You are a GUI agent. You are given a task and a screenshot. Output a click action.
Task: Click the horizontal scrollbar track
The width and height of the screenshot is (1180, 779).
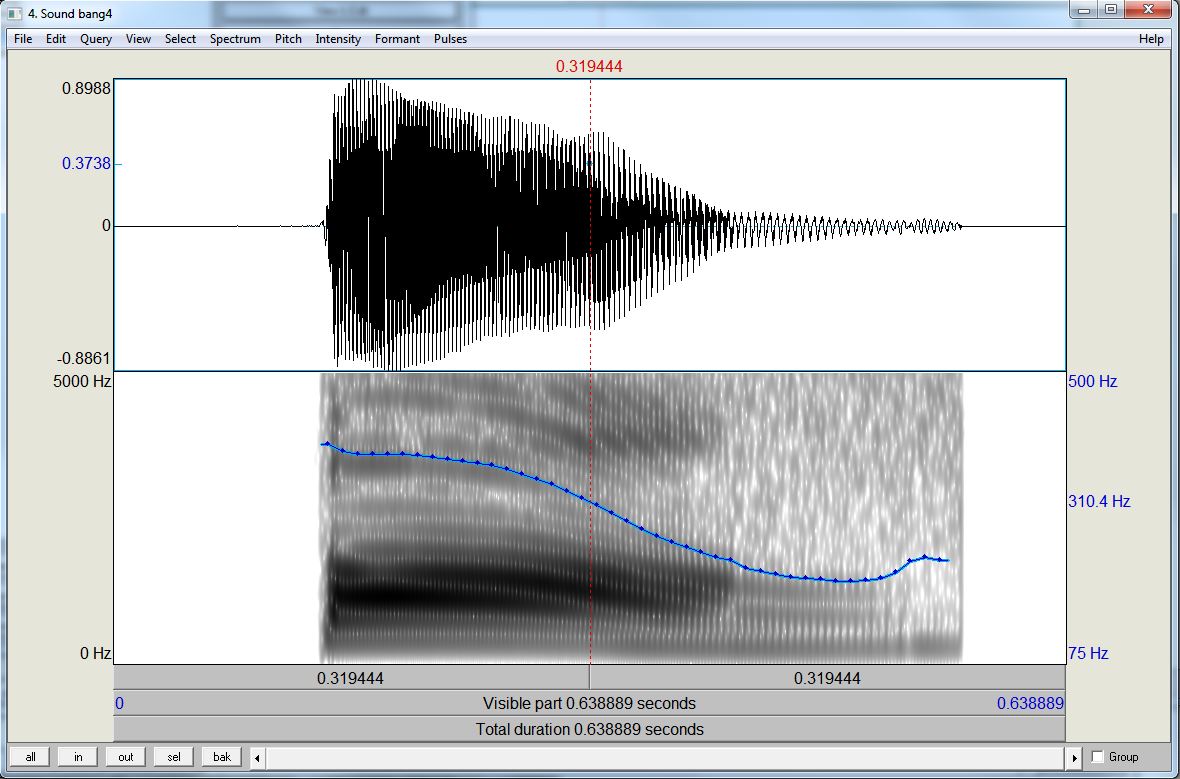pyautogui.click(x=666, y=758)
